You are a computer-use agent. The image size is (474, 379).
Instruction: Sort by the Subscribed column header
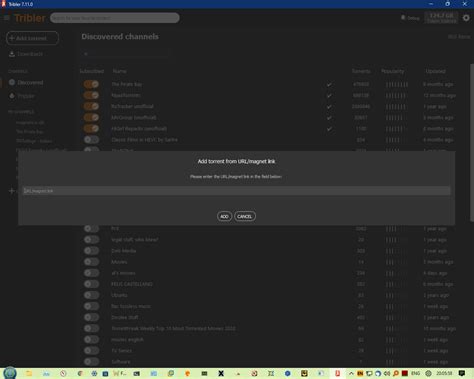click(x=92, y=71)
